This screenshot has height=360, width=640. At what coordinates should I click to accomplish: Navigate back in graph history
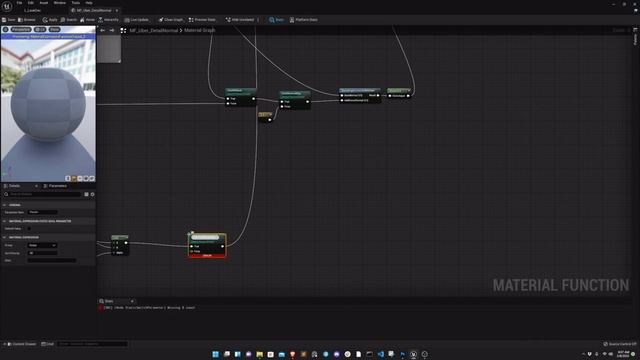[102, 30]
